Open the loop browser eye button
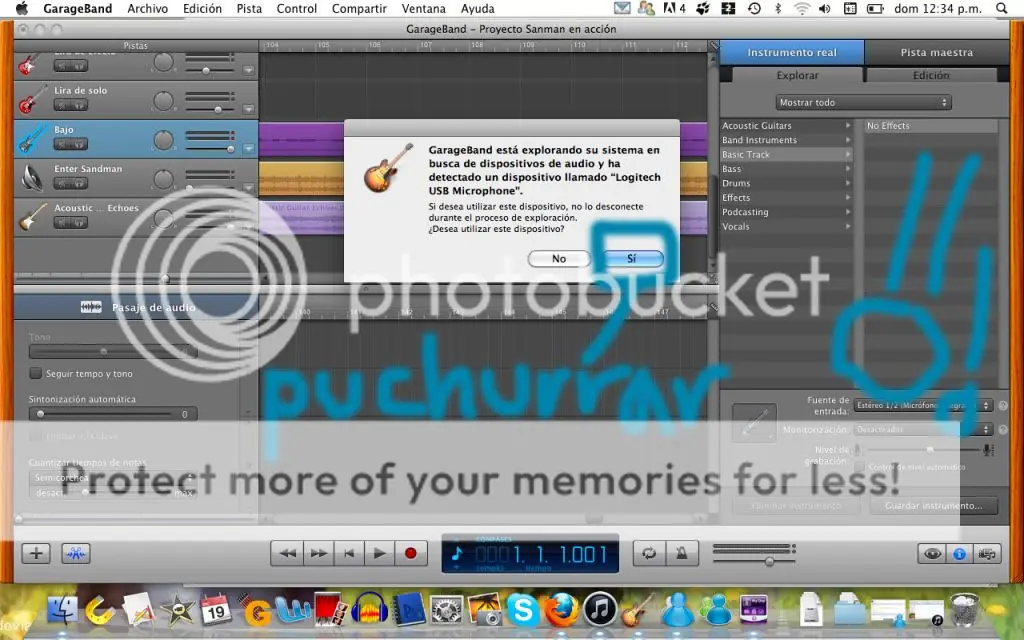 click(932, 554)
